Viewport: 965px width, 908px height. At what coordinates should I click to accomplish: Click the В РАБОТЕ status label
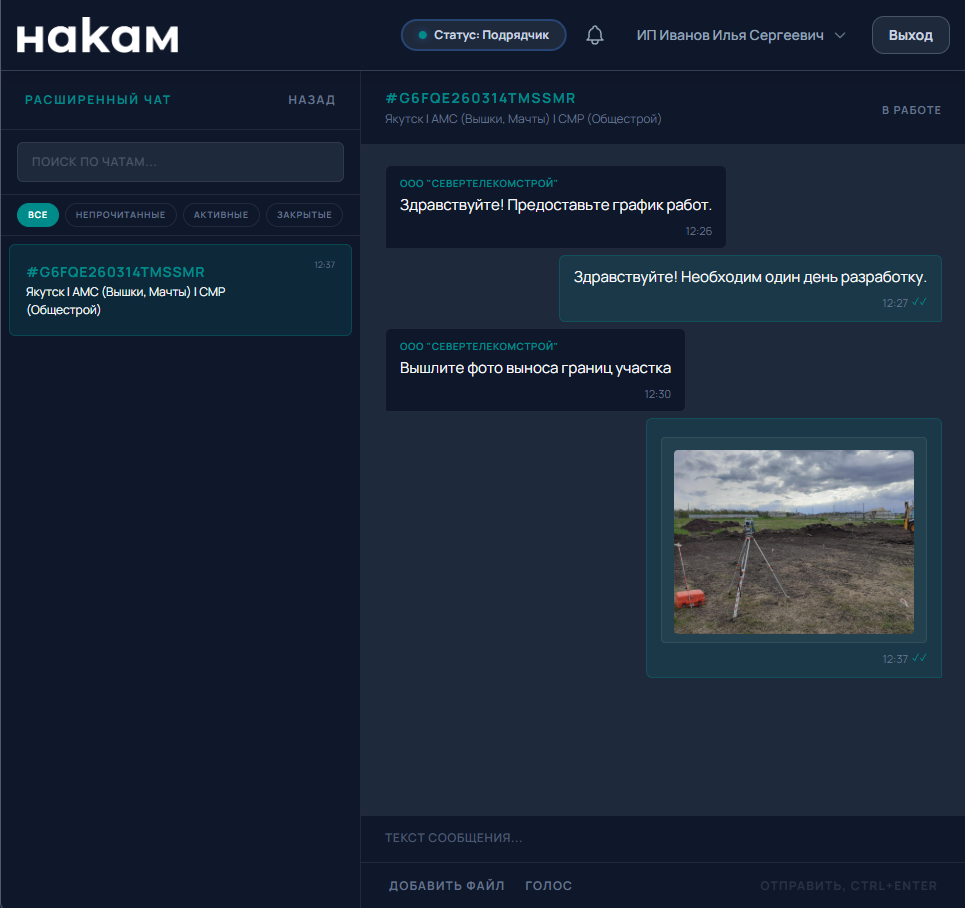tap(911, 110)
